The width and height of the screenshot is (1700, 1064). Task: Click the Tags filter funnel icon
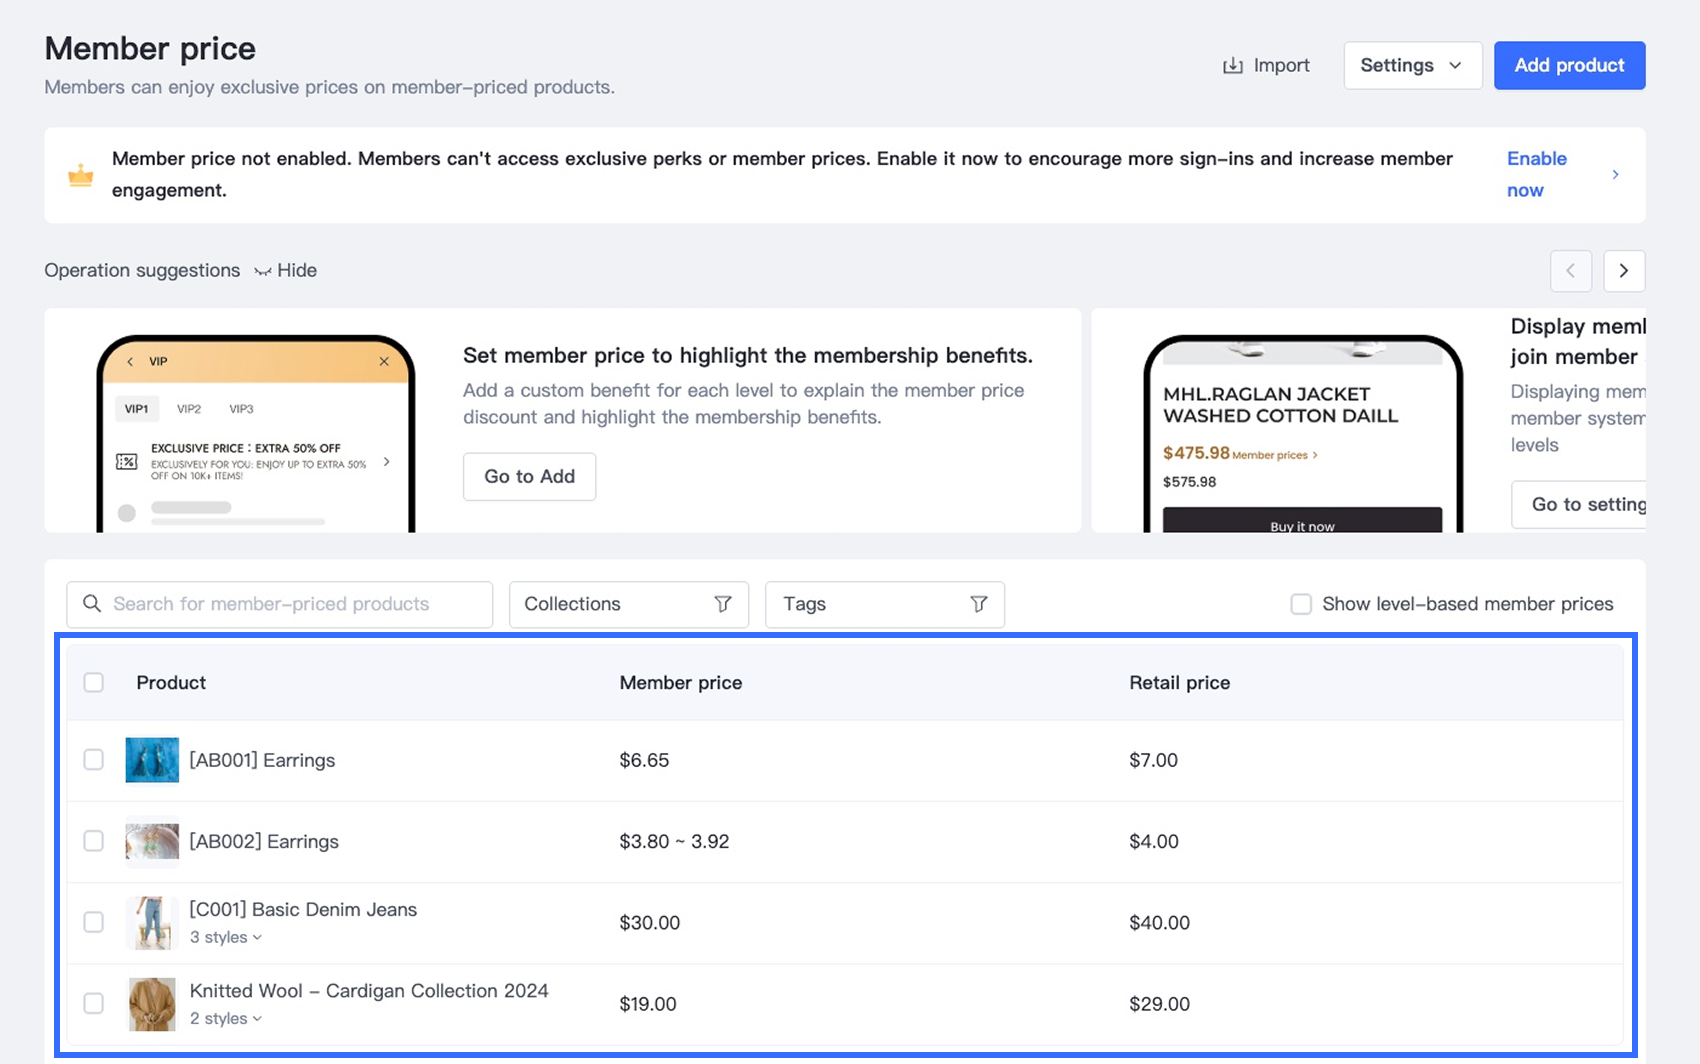tap(979, 604)
